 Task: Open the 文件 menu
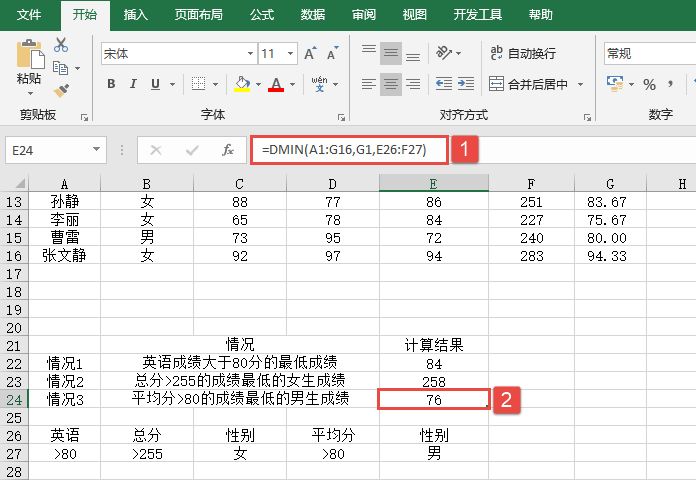[x=30, y=15]
